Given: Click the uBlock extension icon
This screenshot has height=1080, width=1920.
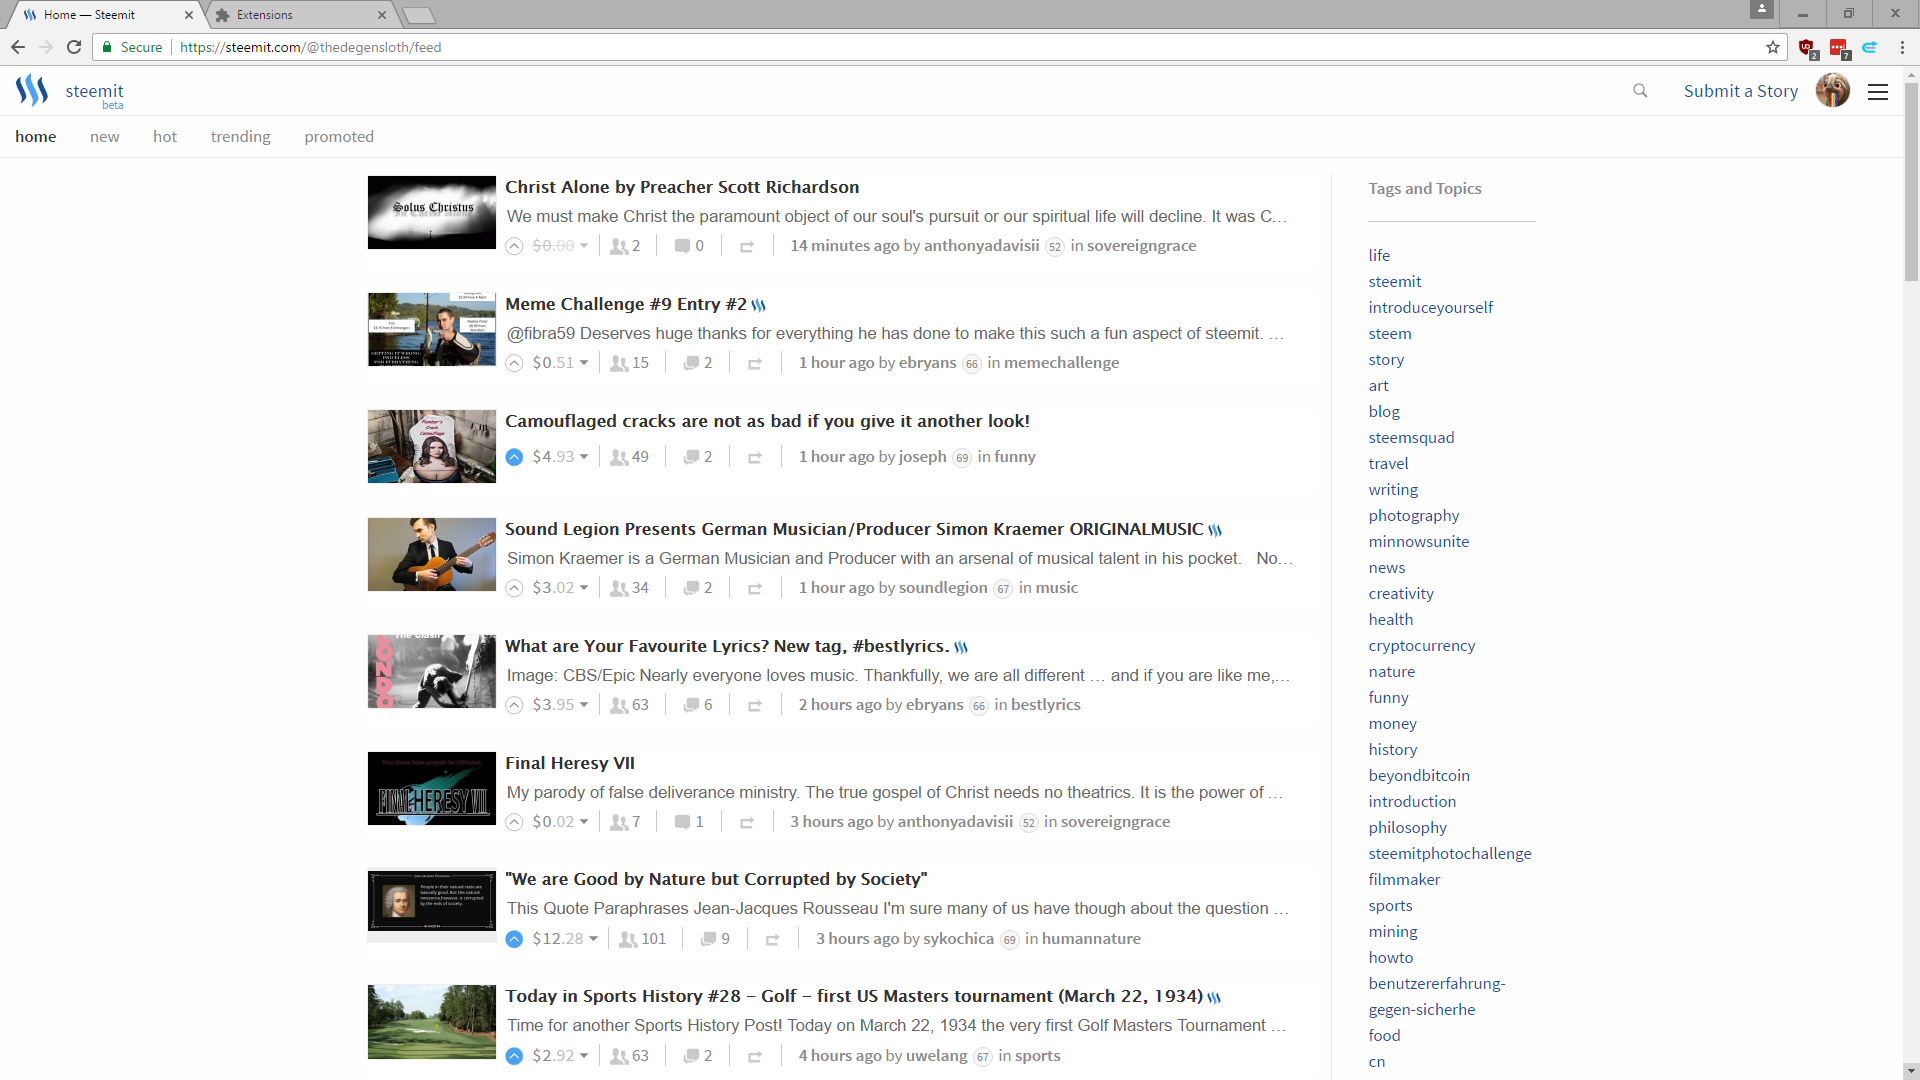Looking at the screenshot, I should click(1807, 47).
